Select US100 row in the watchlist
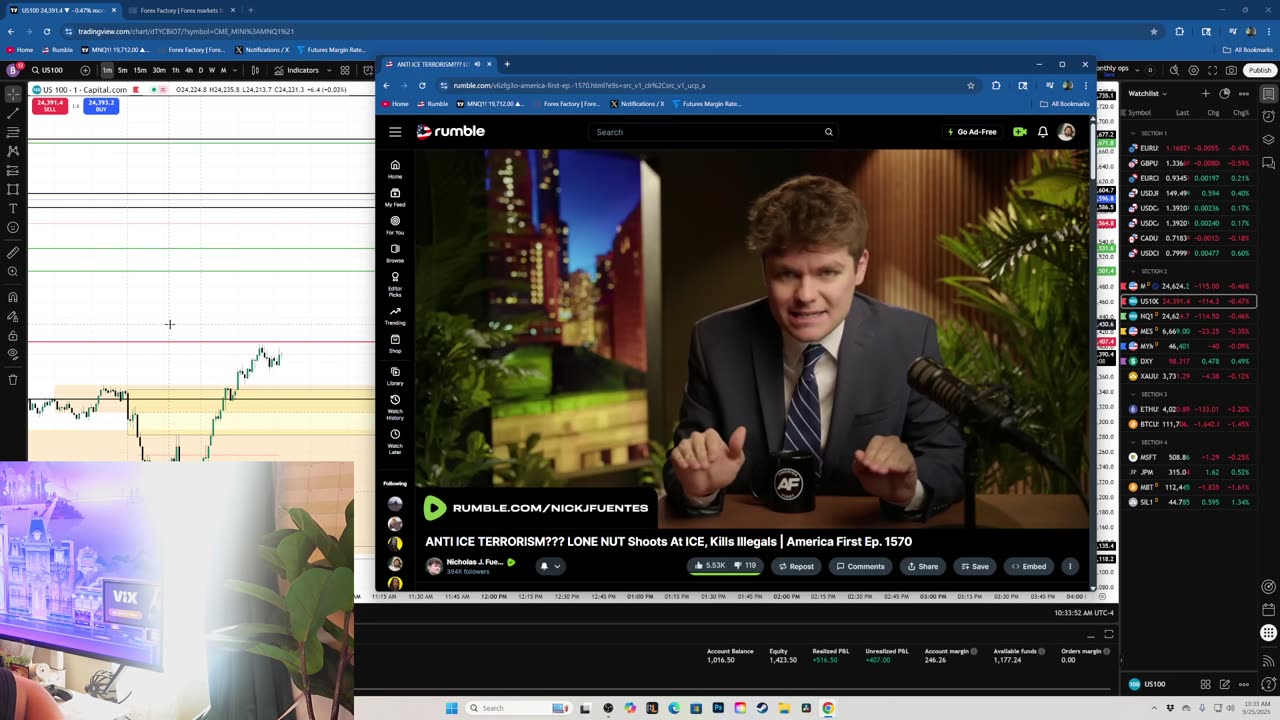The image size is (1280, 720). [1191, 301]
